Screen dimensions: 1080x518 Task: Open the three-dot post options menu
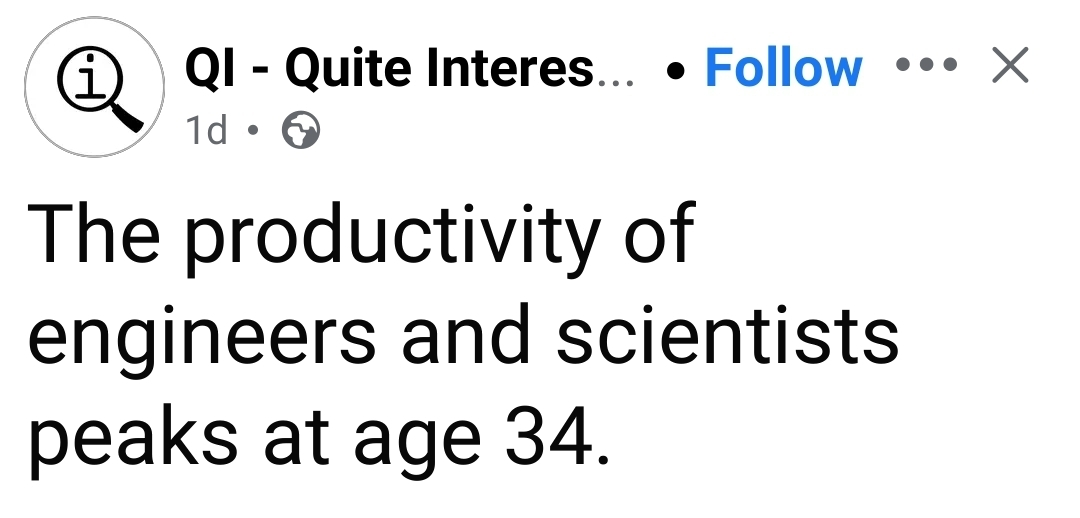(927, 66)
